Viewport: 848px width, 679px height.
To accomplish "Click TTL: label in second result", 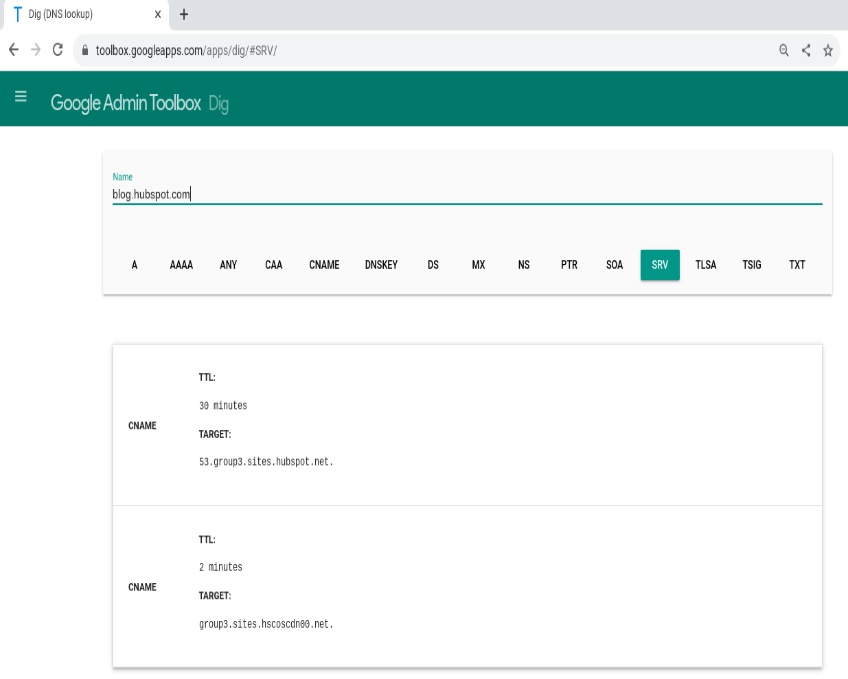I will point(207,540).
